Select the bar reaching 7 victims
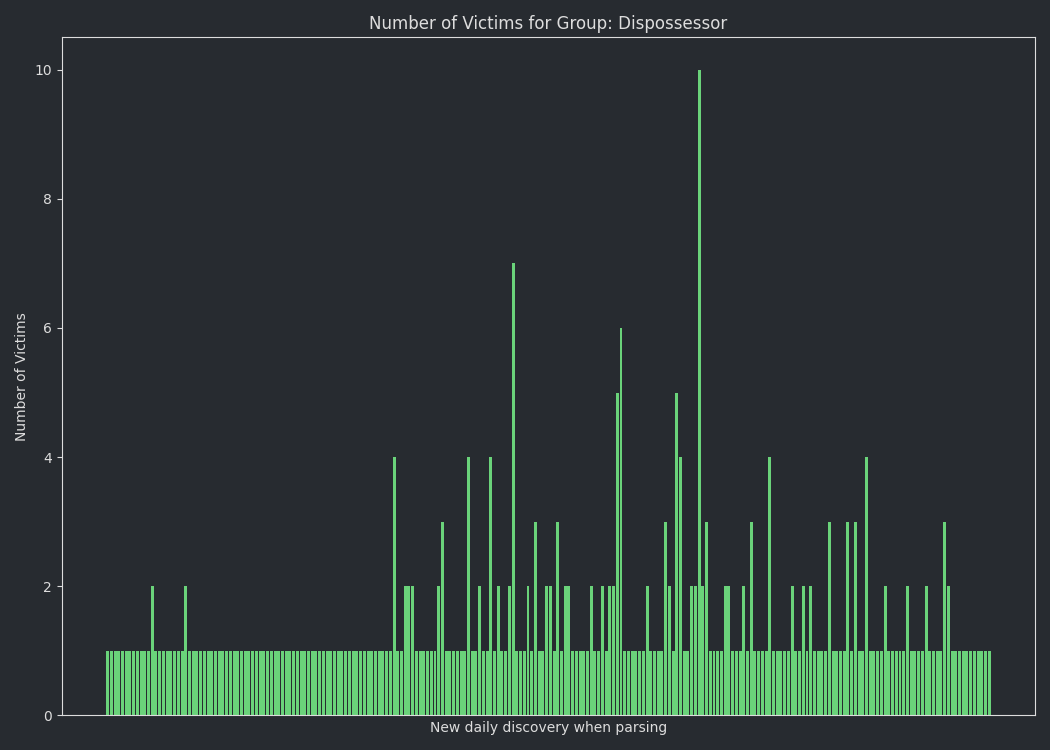The height and width of the screenshot is (750, 1050). coord(514,489)
